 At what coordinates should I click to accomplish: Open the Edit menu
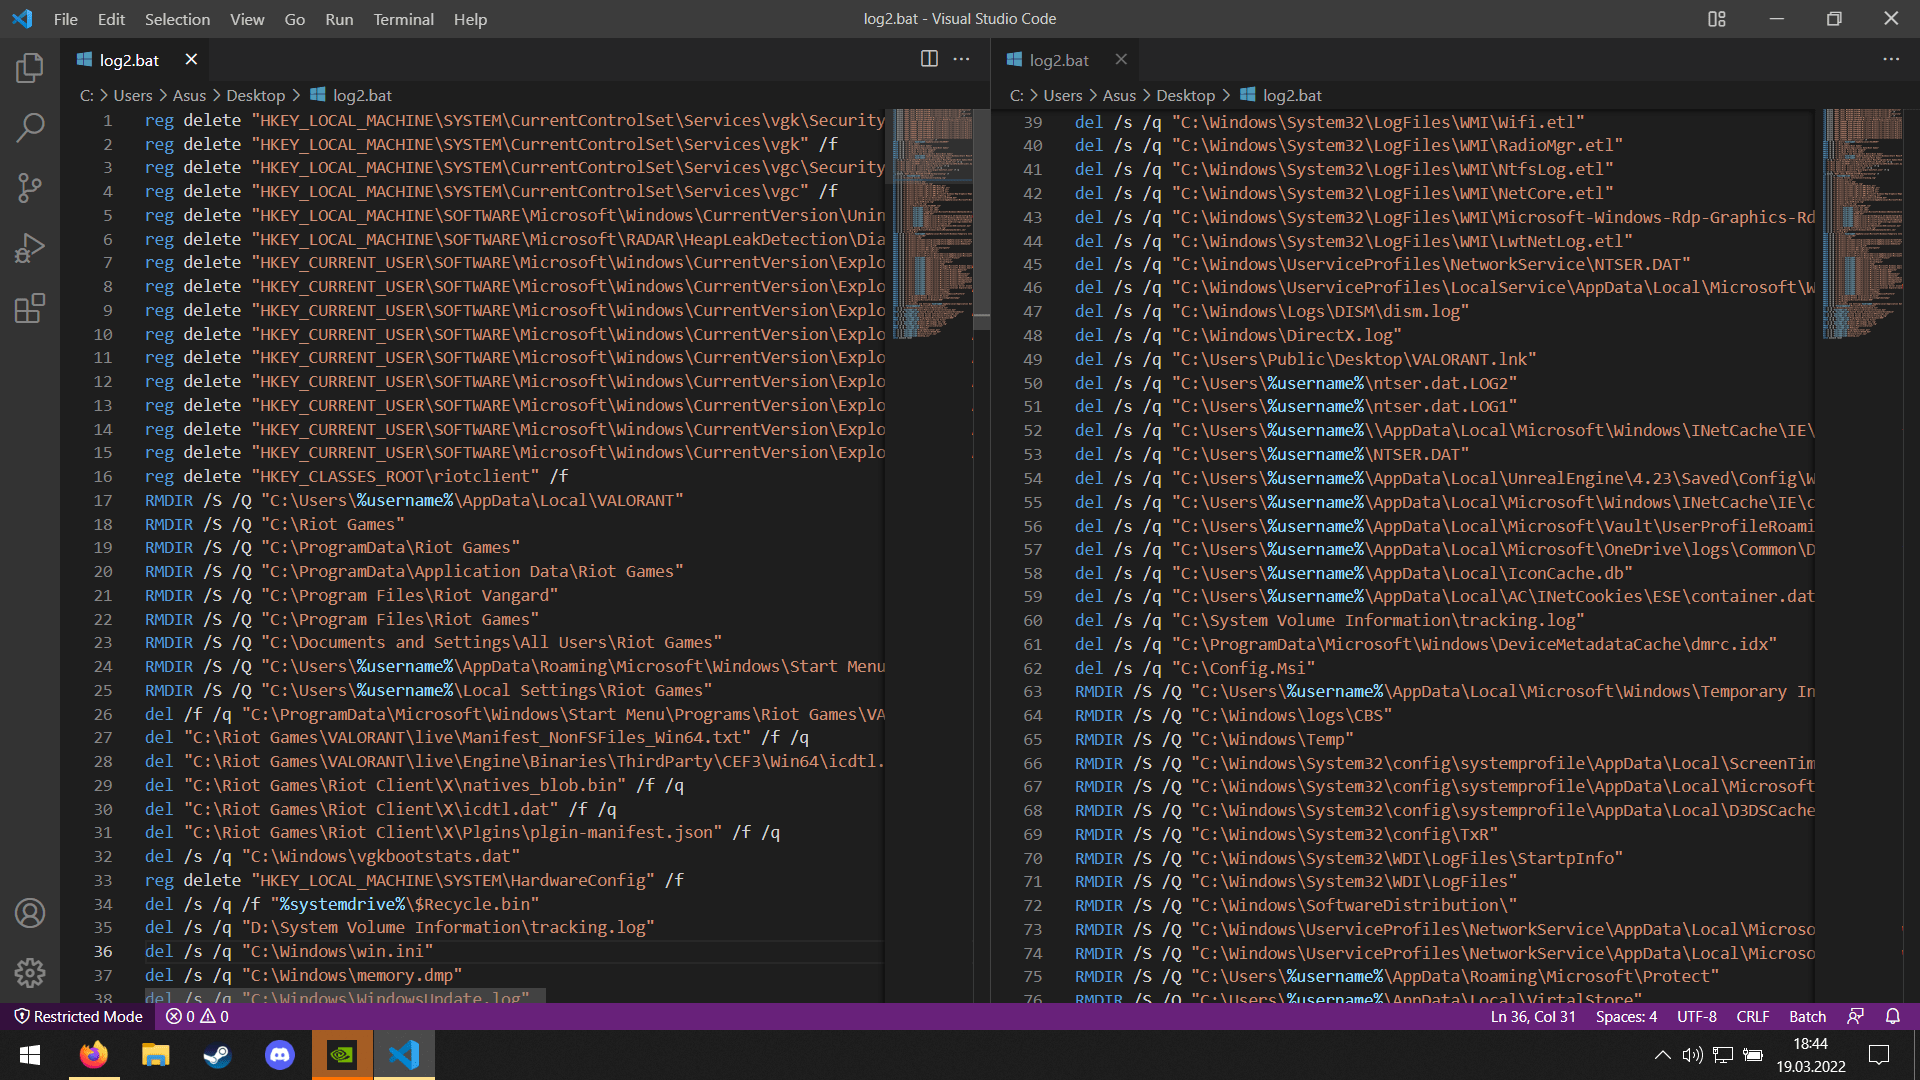click(x=111, y=19)
